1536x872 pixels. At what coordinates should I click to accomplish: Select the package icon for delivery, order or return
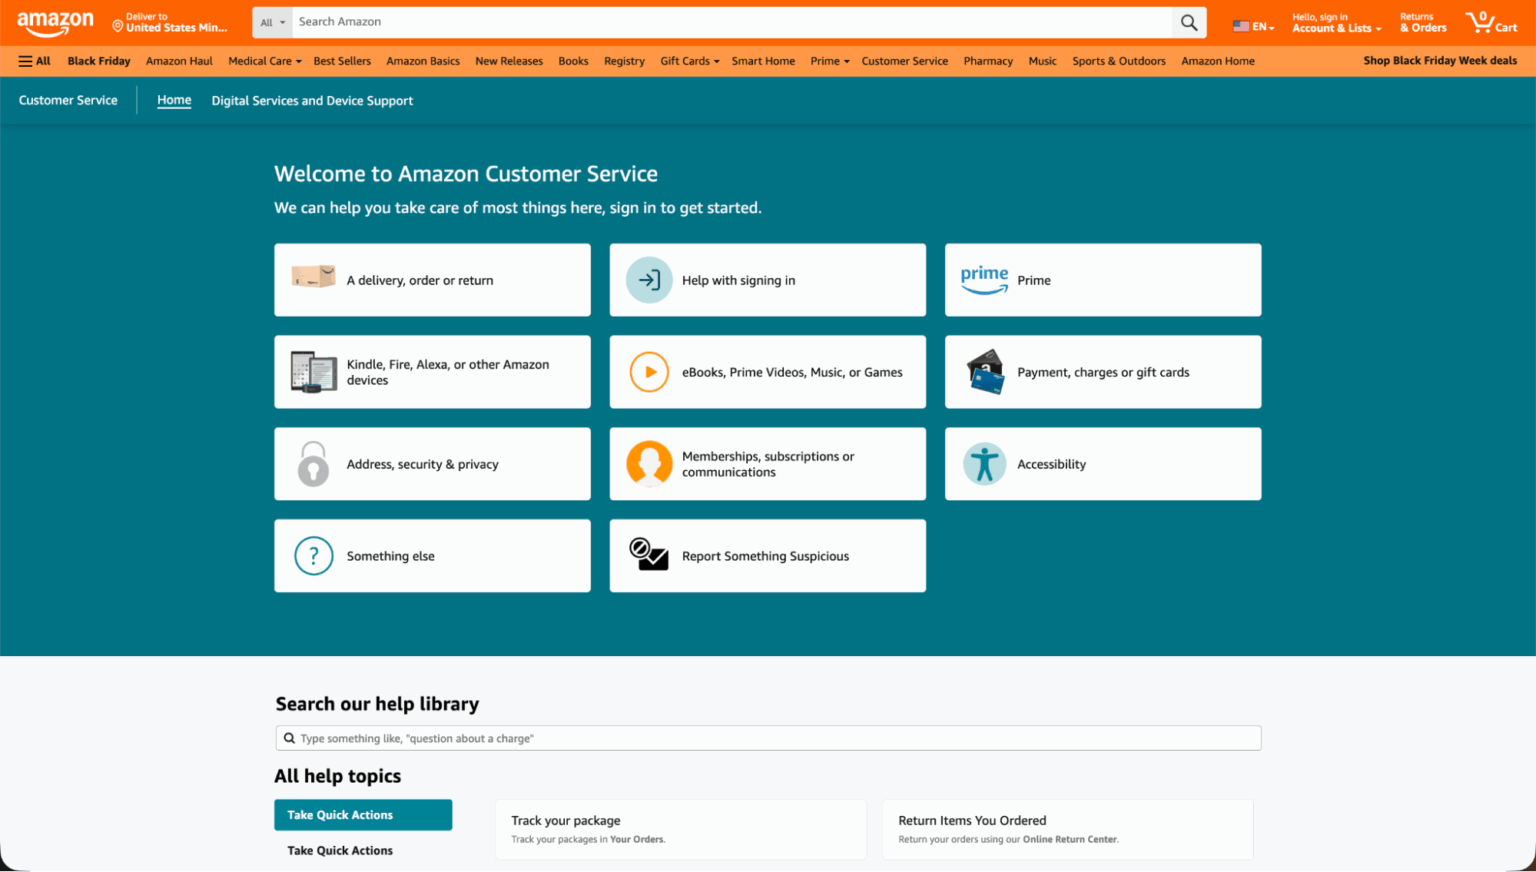[x=313, y=279]
